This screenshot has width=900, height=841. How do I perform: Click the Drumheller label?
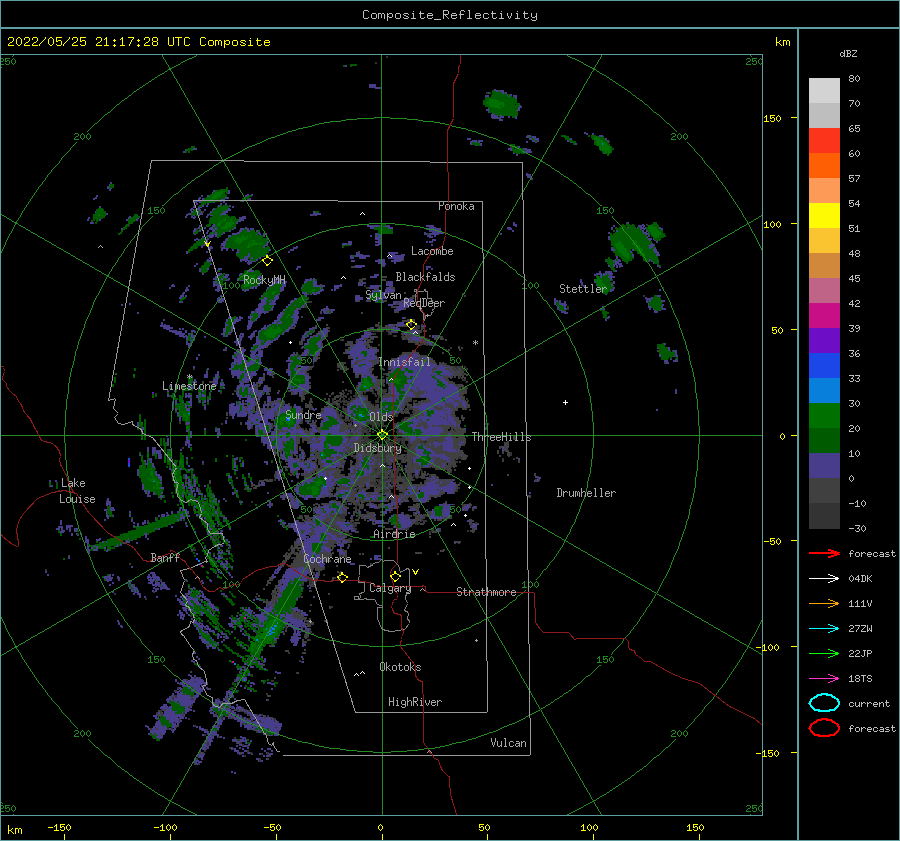[586, 493]
